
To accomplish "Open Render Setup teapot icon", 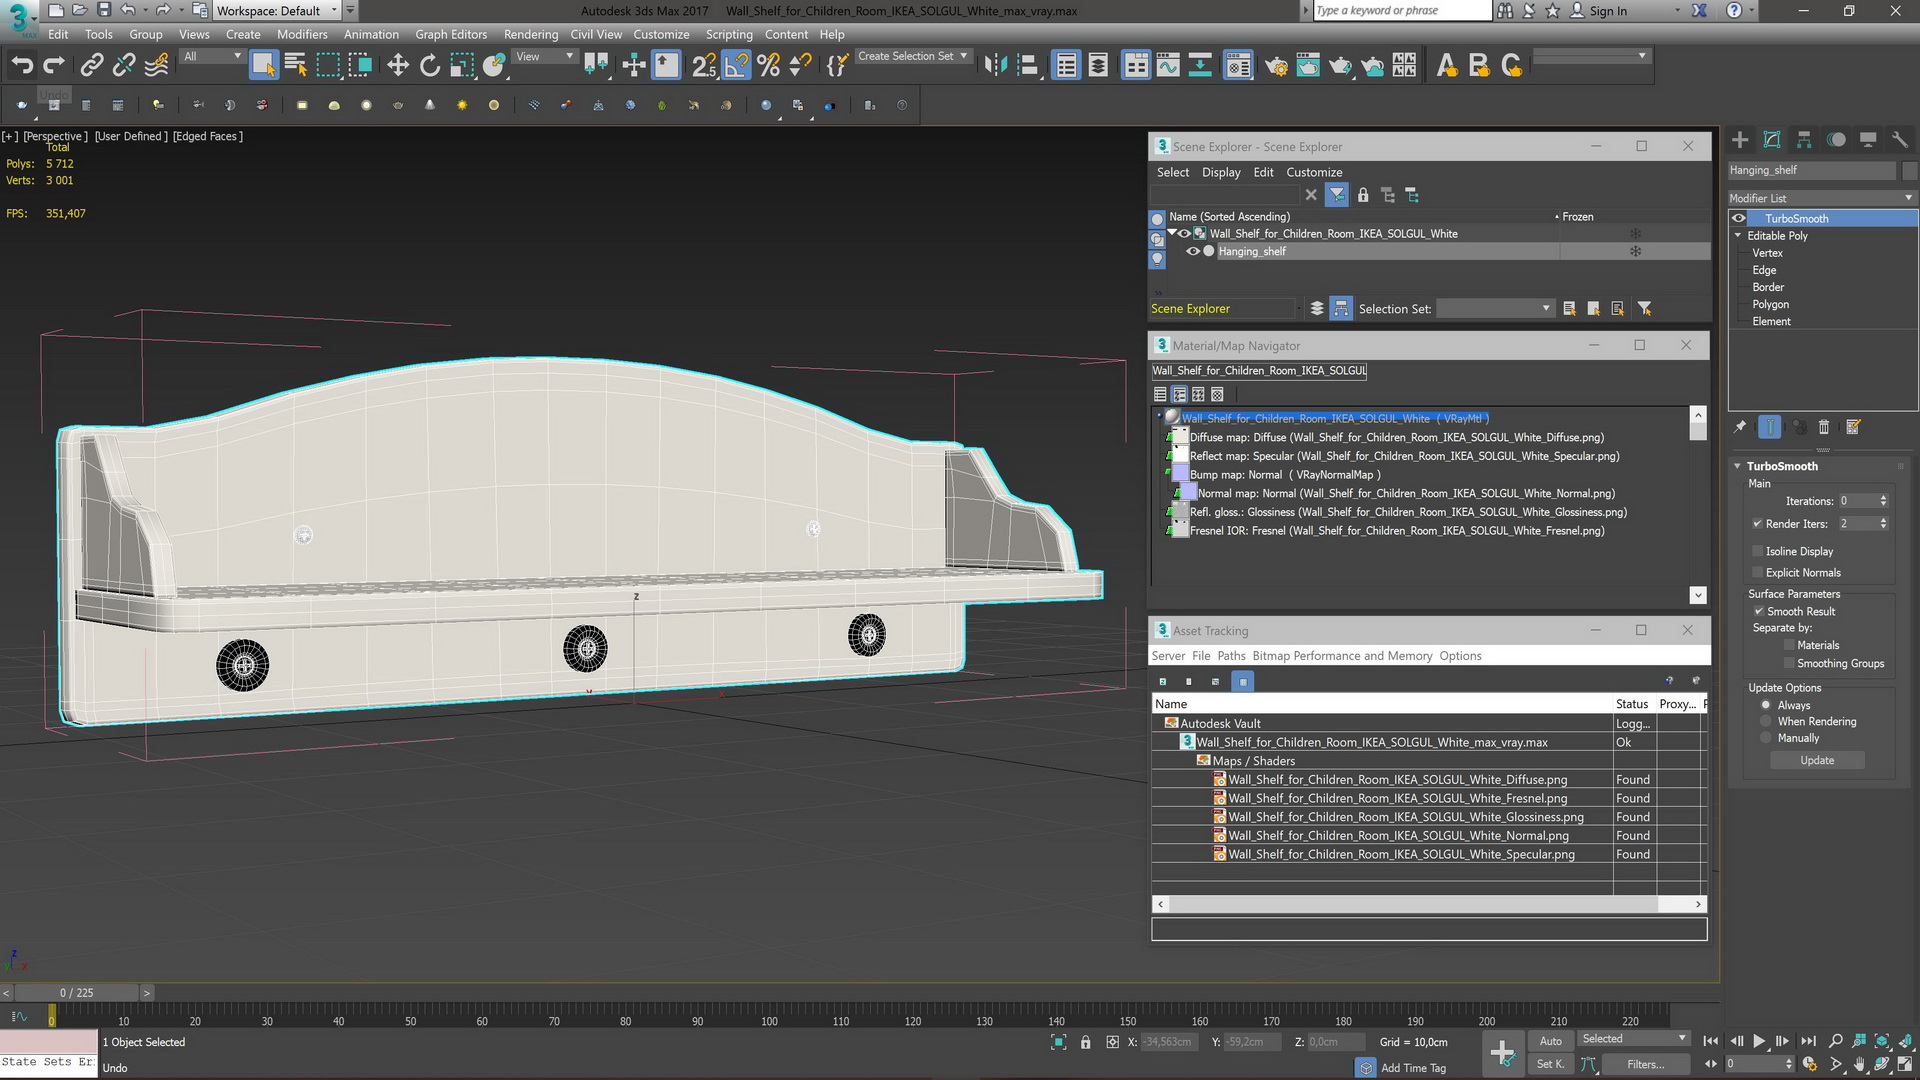I will point(1276,66).
